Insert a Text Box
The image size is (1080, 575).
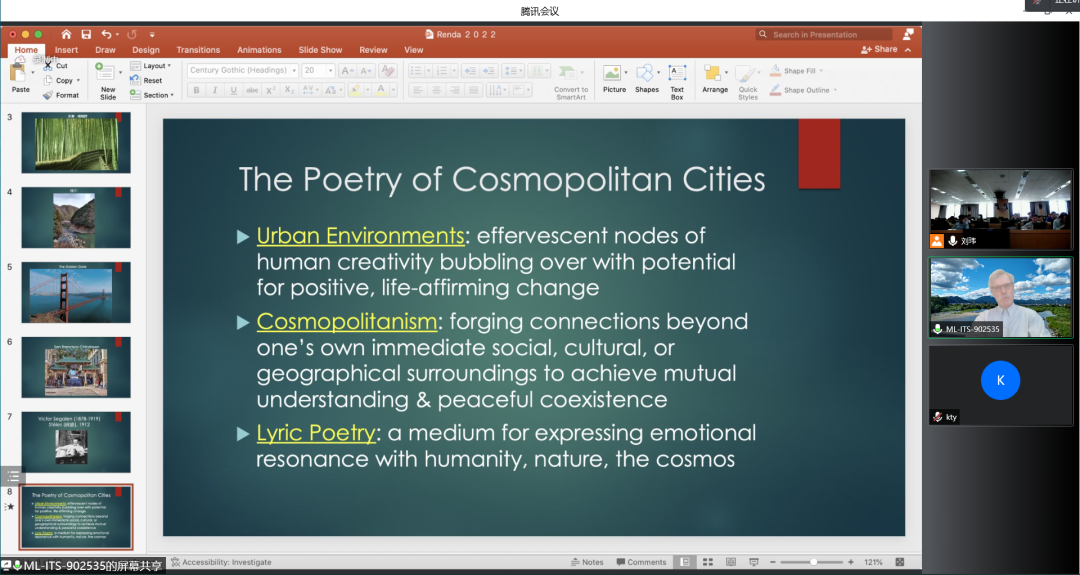677,82
